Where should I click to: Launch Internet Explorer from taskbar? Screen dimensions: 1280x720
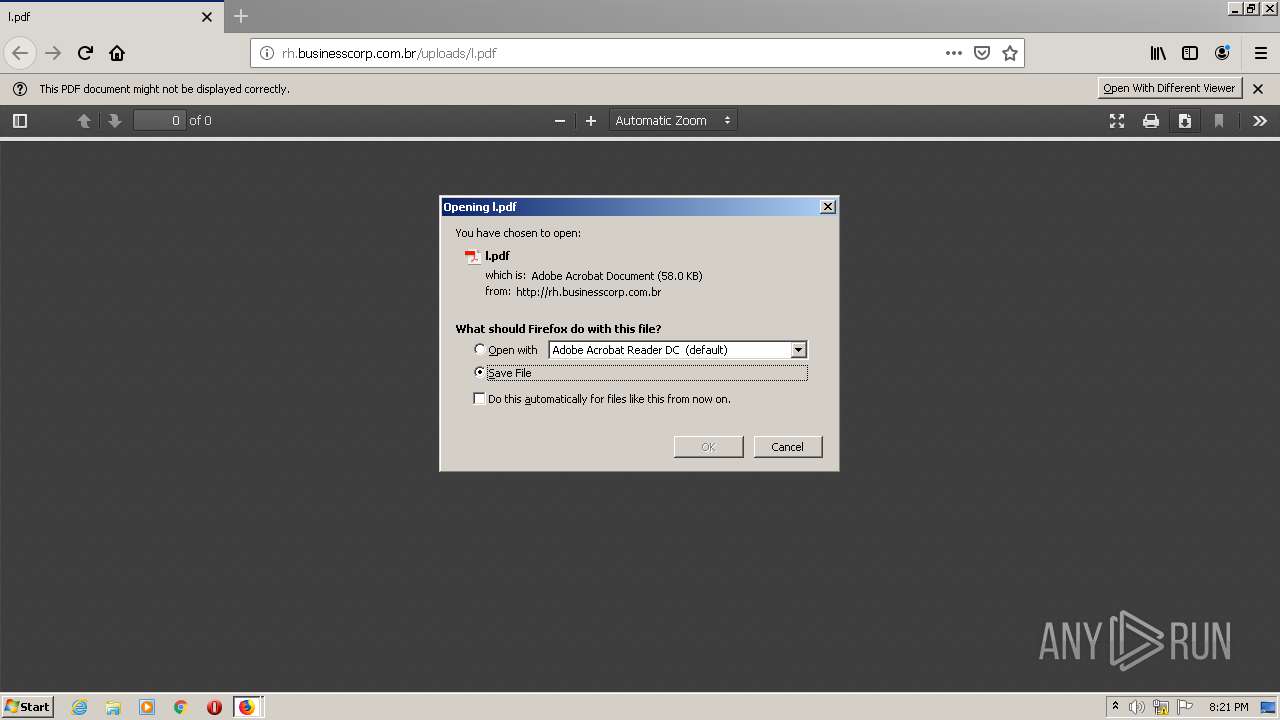pos(80,707)
